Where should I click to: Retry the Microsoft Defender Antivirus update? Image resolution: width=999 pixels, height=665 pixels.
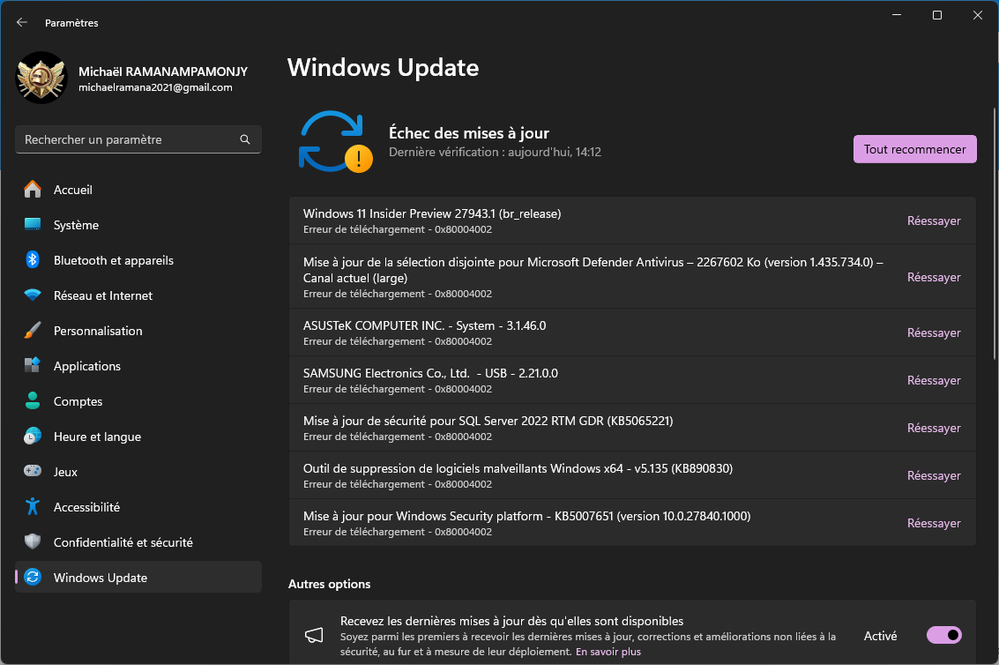(933, 277)
